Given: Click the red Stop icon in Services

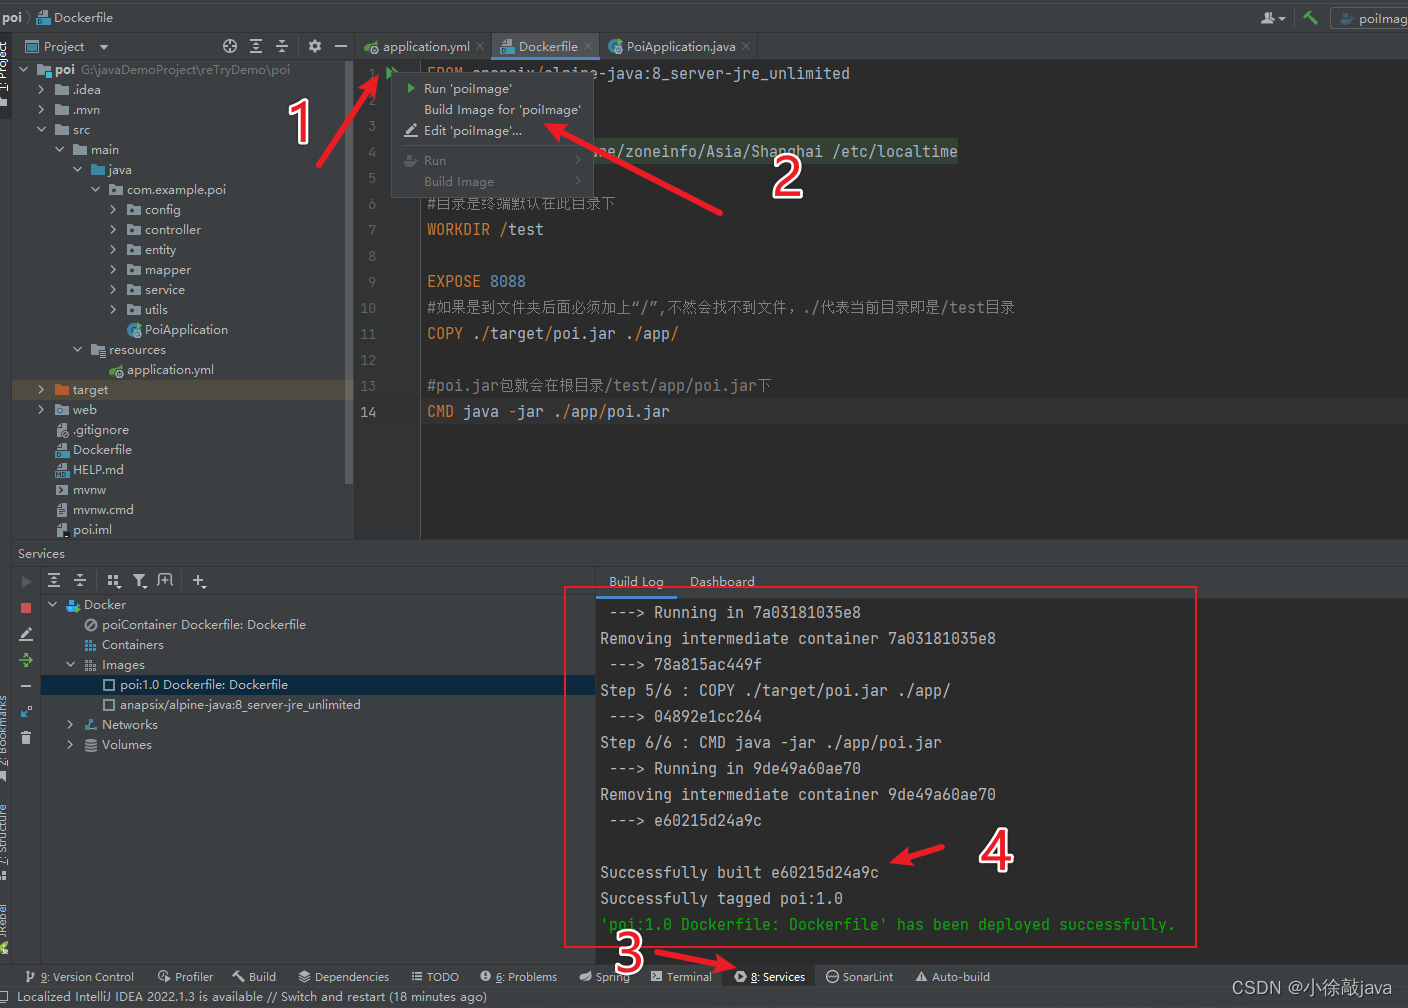Looking at the screenshot, I should [26, 608].
